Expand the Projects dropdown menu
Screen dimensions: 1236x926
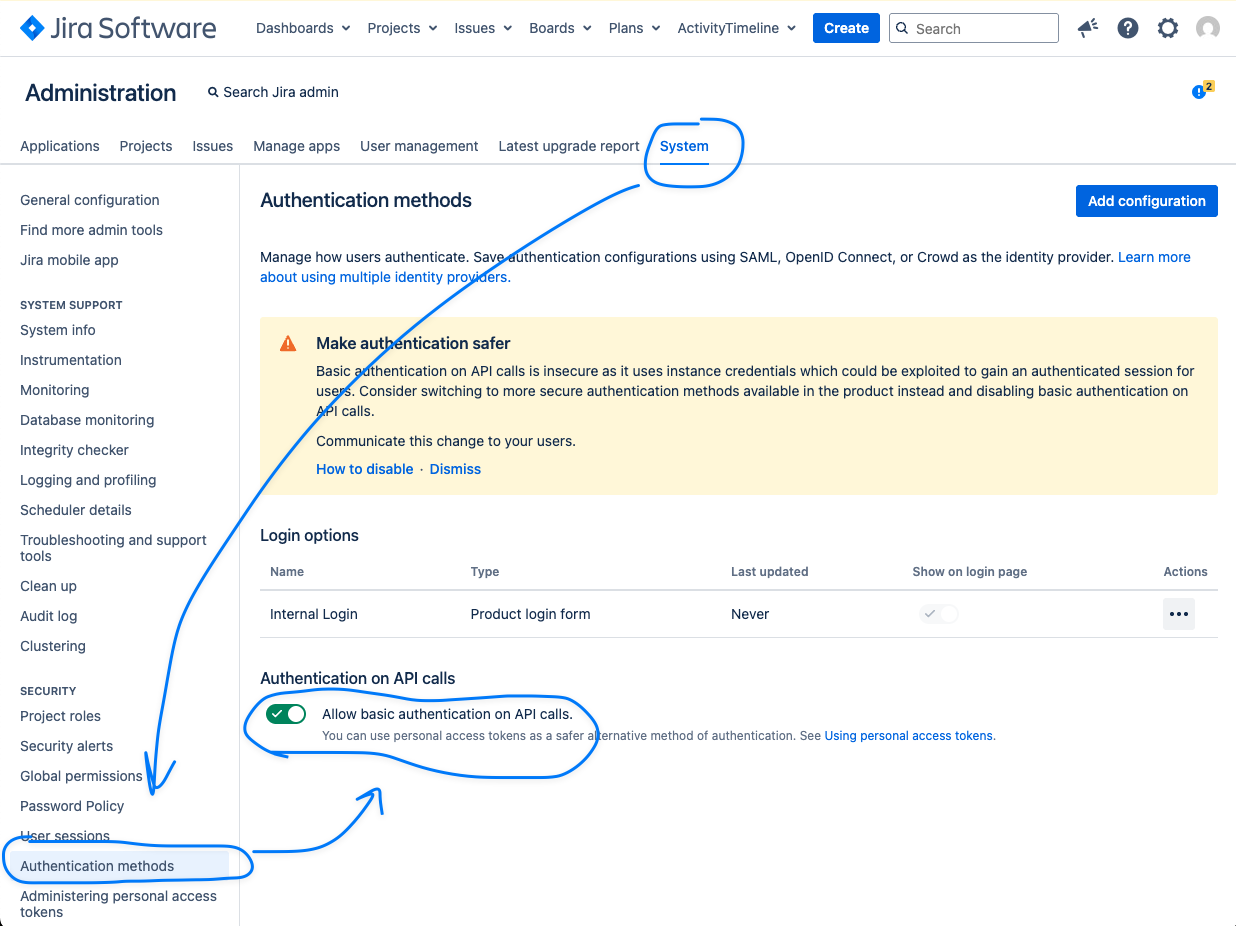tap(402, 28)
